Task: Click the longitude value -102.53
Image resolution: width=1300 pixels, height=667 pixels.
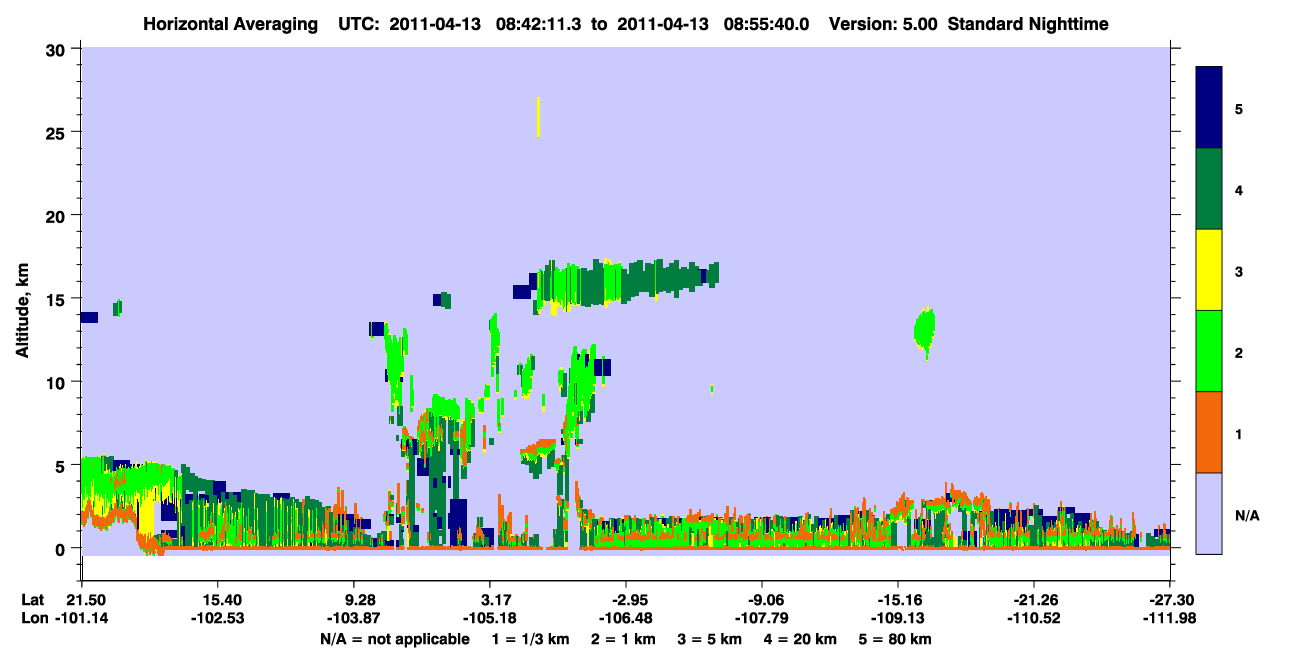Action: click(x=218, y=618)
